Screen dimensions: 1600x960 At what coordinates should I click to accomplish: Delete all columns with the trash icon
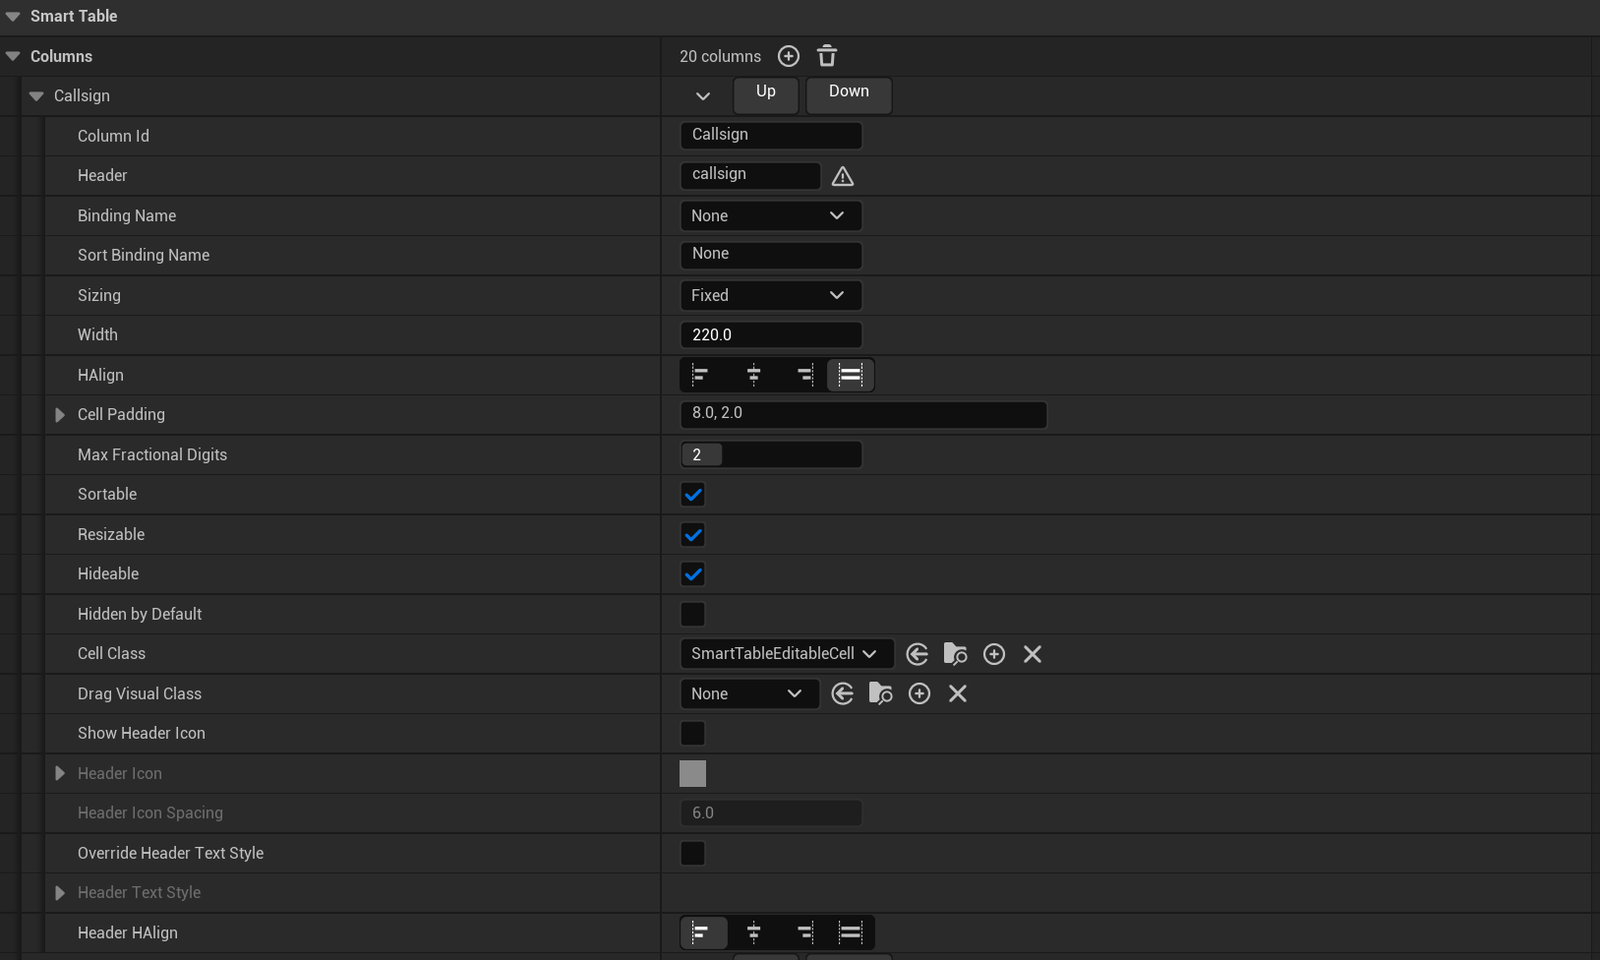click(x=827, y=56)
